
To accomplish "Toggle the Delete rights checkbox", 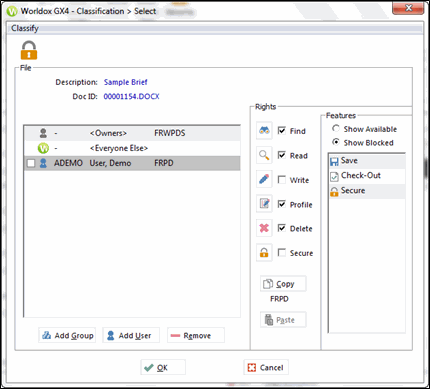I will 282,228.
